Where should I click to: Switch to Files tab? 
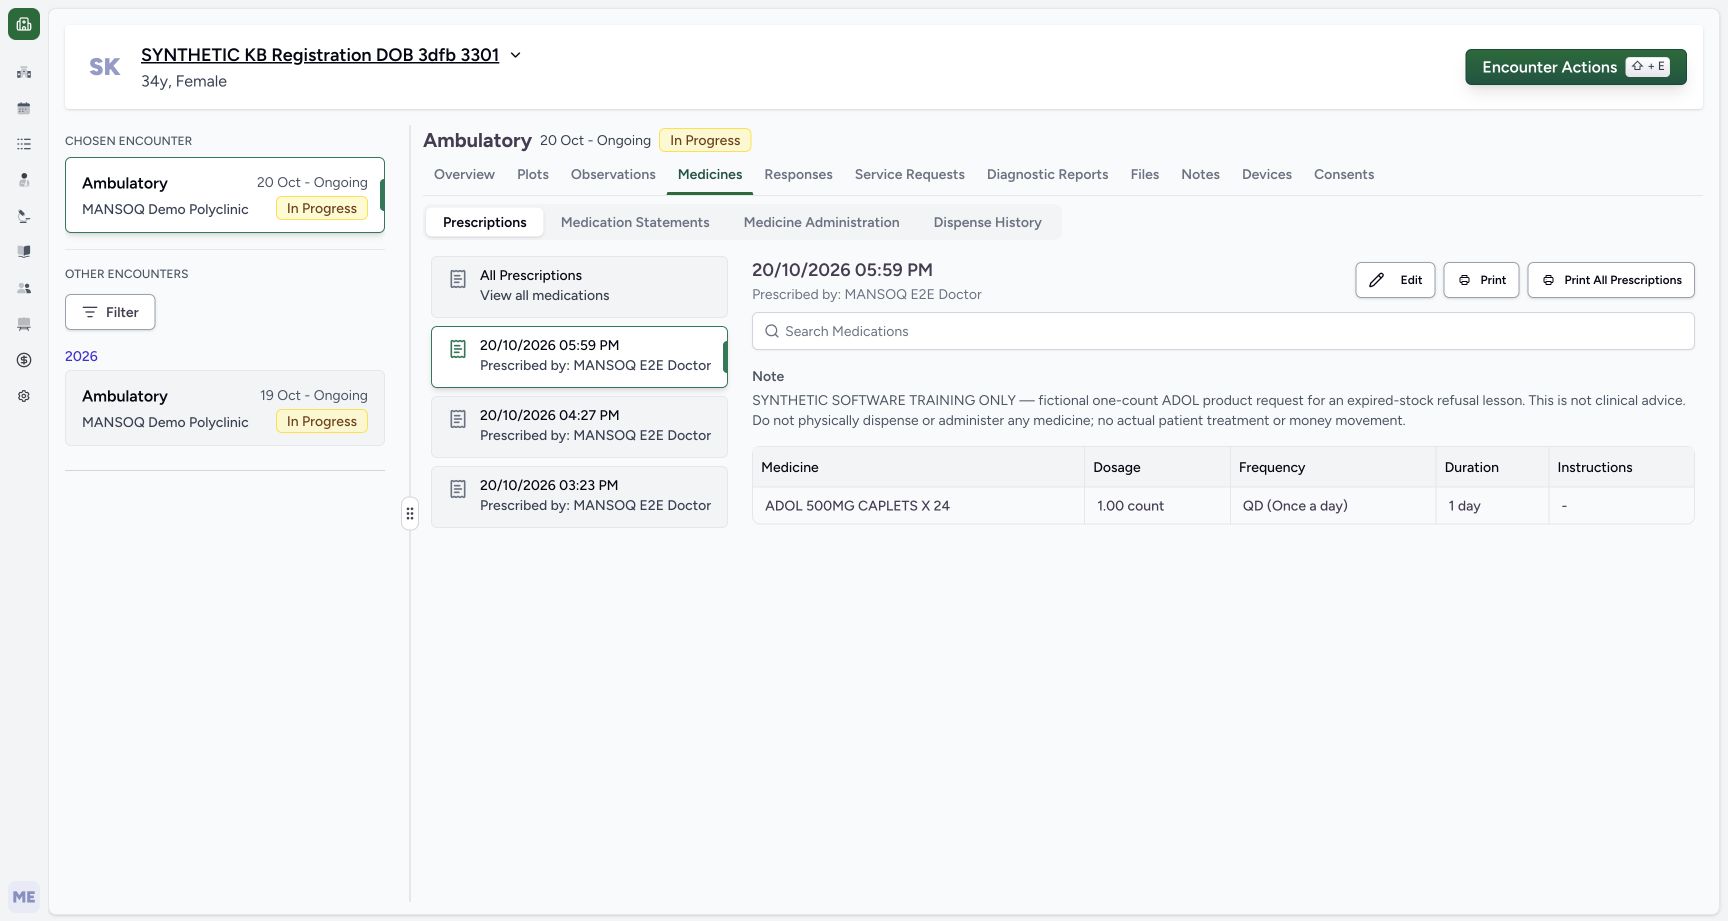coord(1145,174)
